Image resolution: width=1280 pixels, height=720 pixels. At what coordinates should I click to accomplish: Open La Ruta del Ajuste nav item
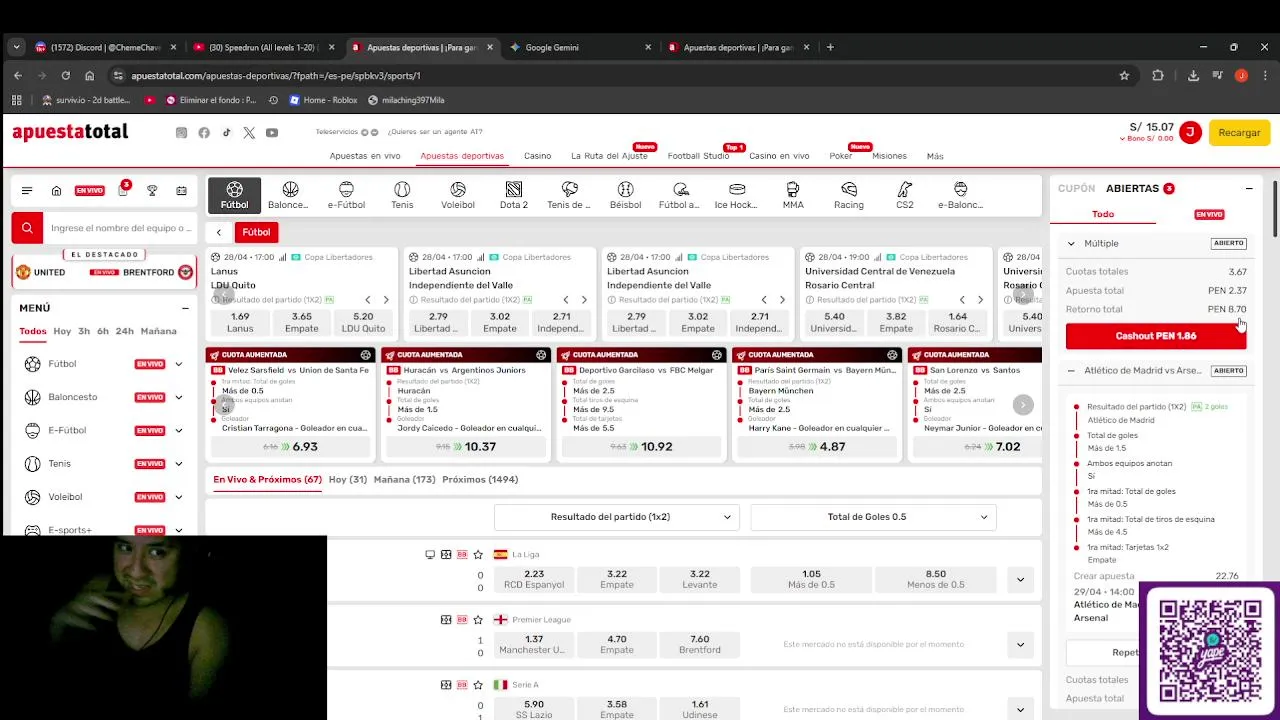(609, 156)
